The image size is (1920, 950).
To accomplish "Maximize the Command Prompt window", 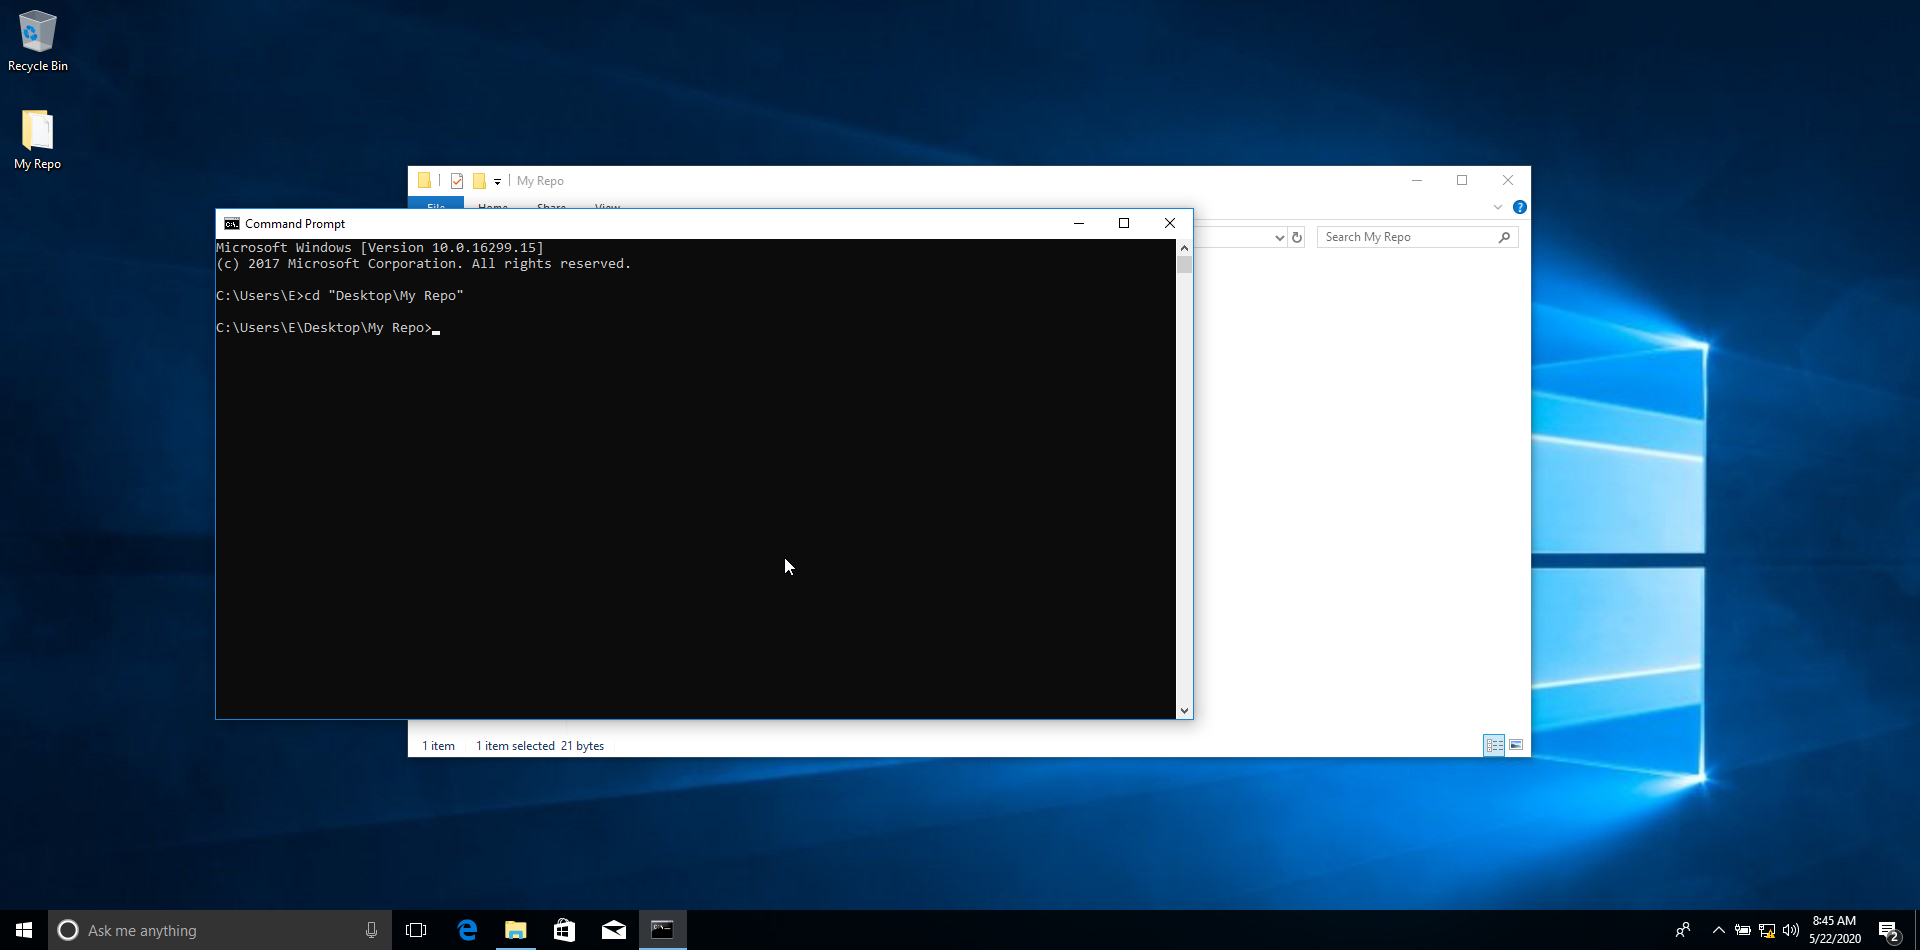I will (1124, 223).
